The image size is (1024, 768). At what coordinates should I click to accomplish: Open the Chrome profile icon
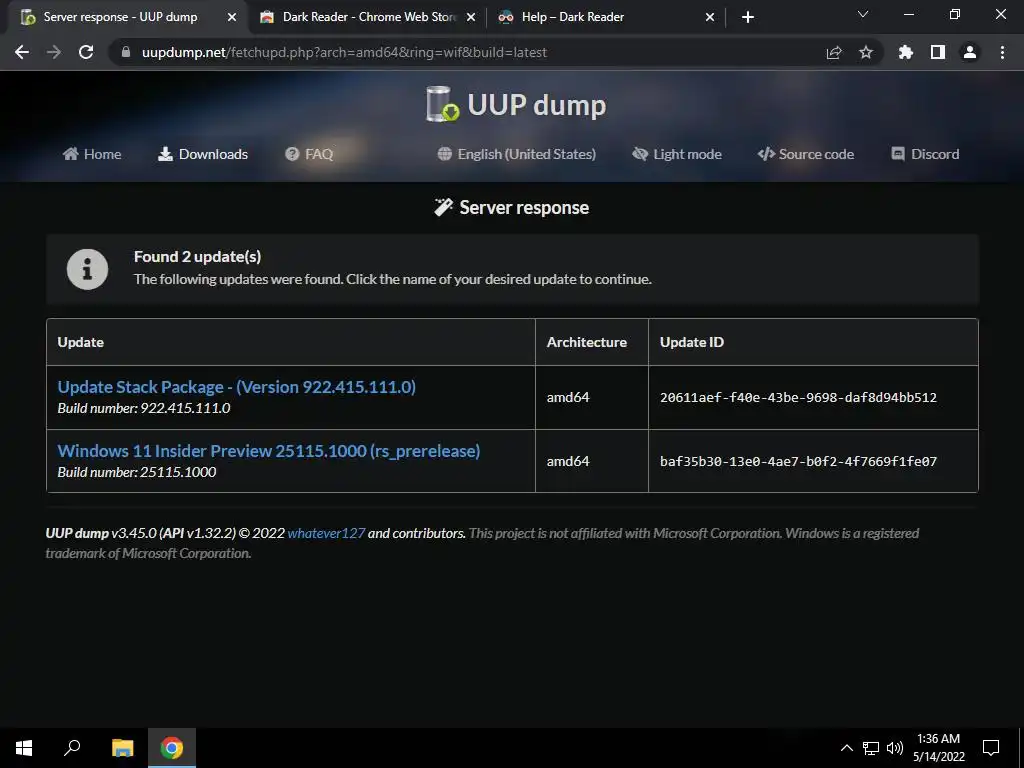tap(970, 52)
